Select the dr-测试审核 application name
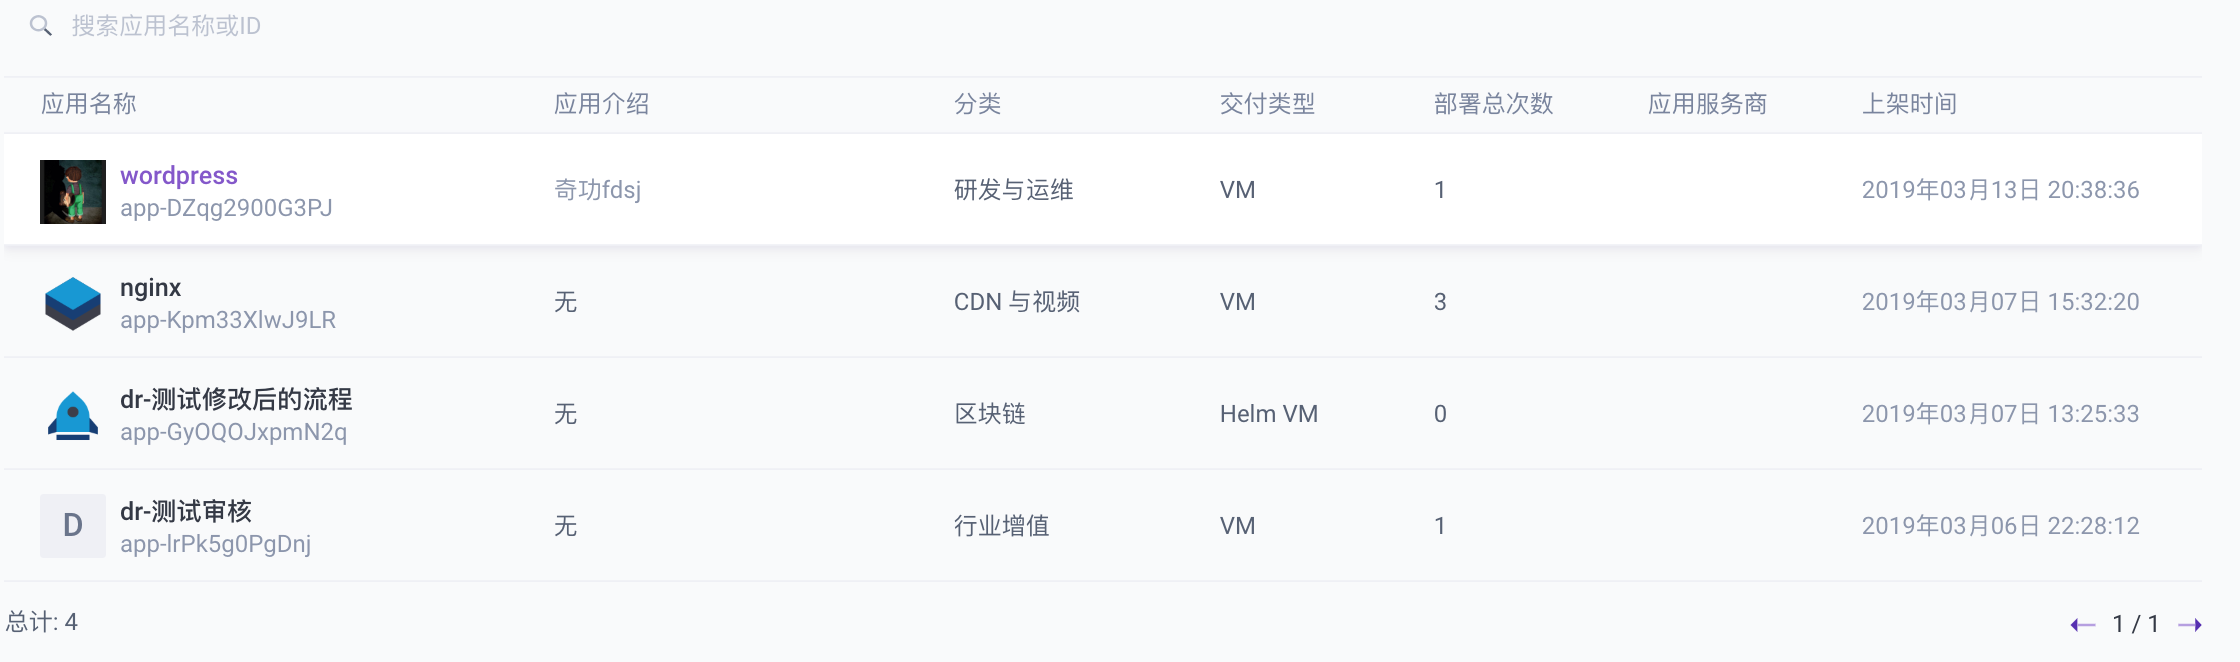This screenshot has height=662, width=2240. 186,511
